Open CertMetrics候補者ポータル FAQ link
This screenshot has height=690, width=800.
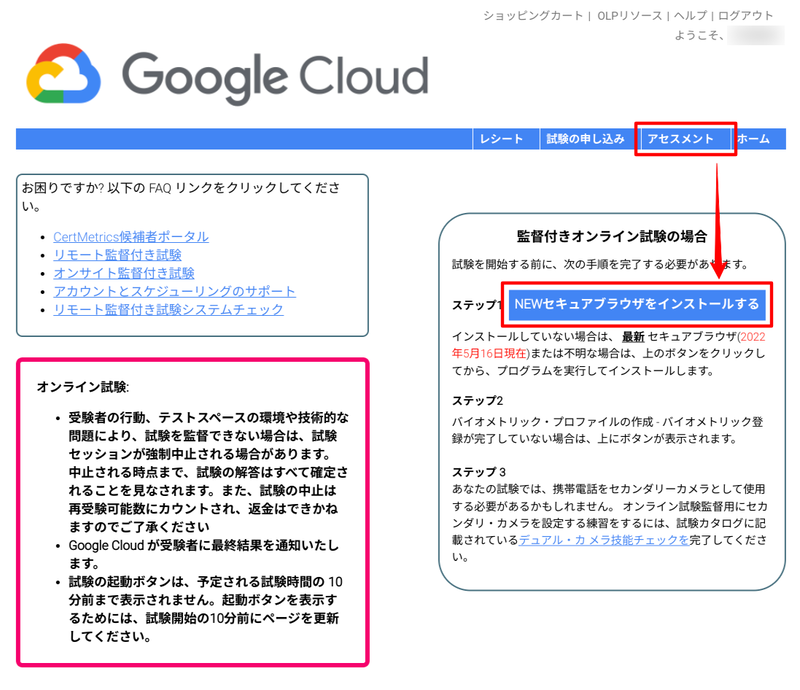[x=131, y=237]
